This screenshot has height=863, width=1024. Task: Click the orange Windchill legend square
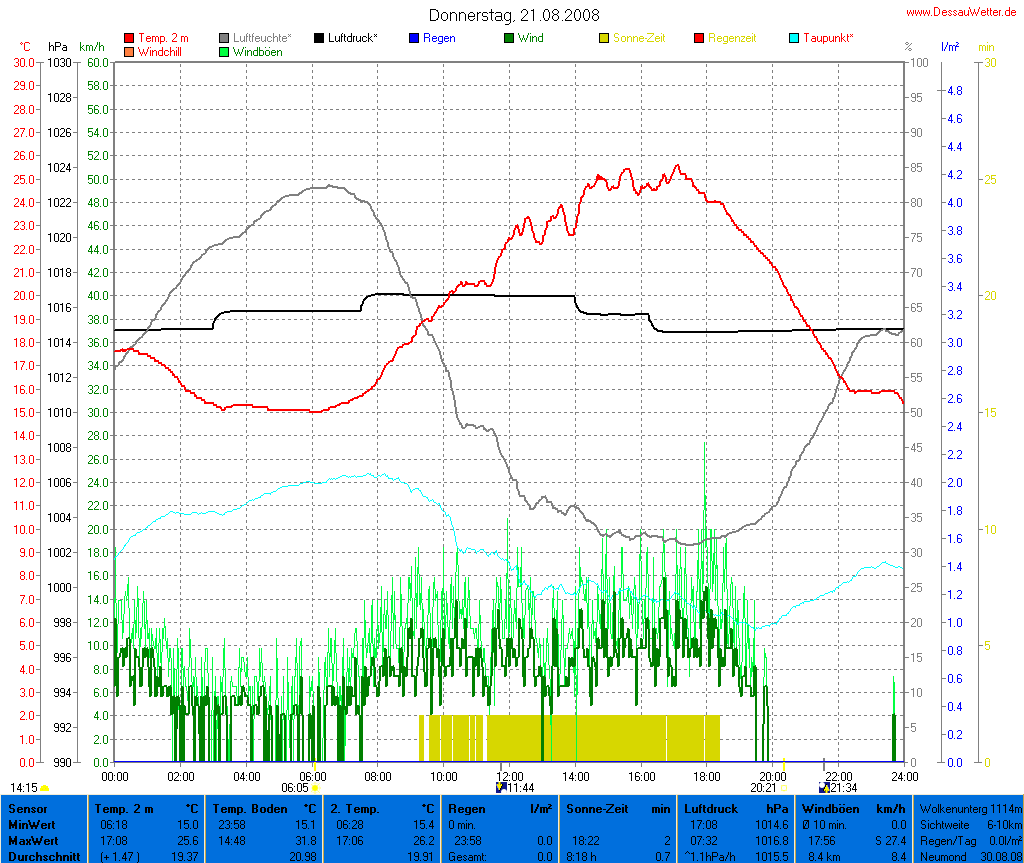coord(130,51)
